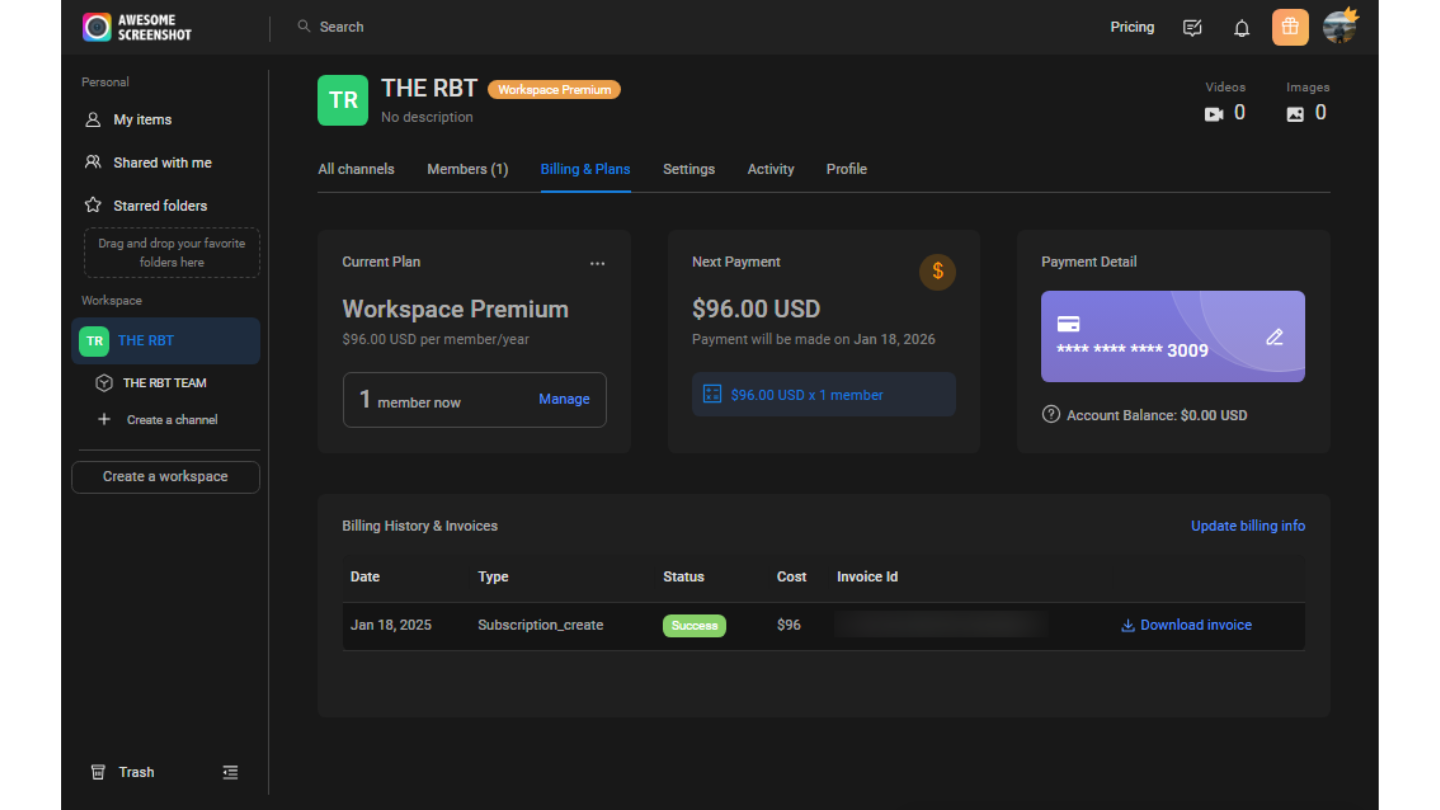Select THE RBT TEAM channel

point(164,383)
